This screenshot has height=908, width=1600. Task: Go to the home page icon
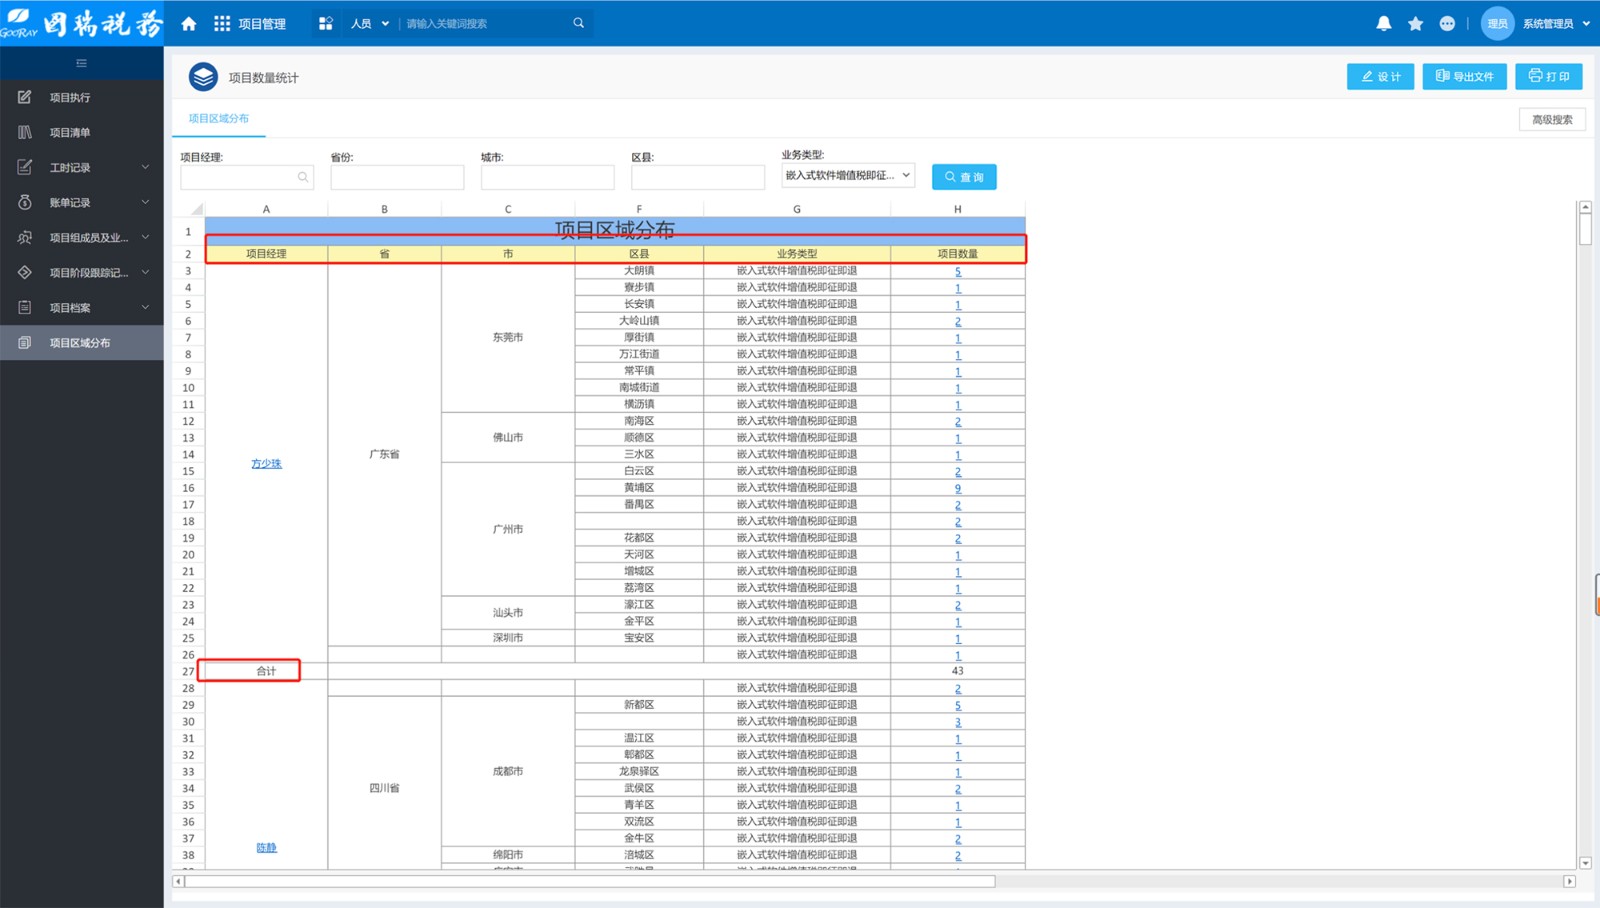[x=189, y=23]
